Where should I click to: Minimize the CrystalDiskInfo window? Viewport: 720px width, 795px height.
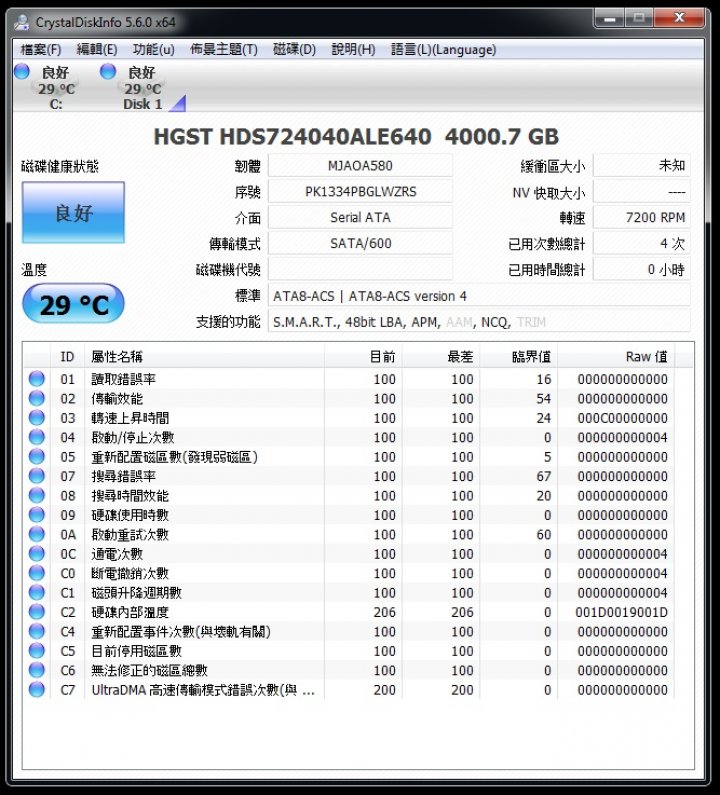[609, 19]
